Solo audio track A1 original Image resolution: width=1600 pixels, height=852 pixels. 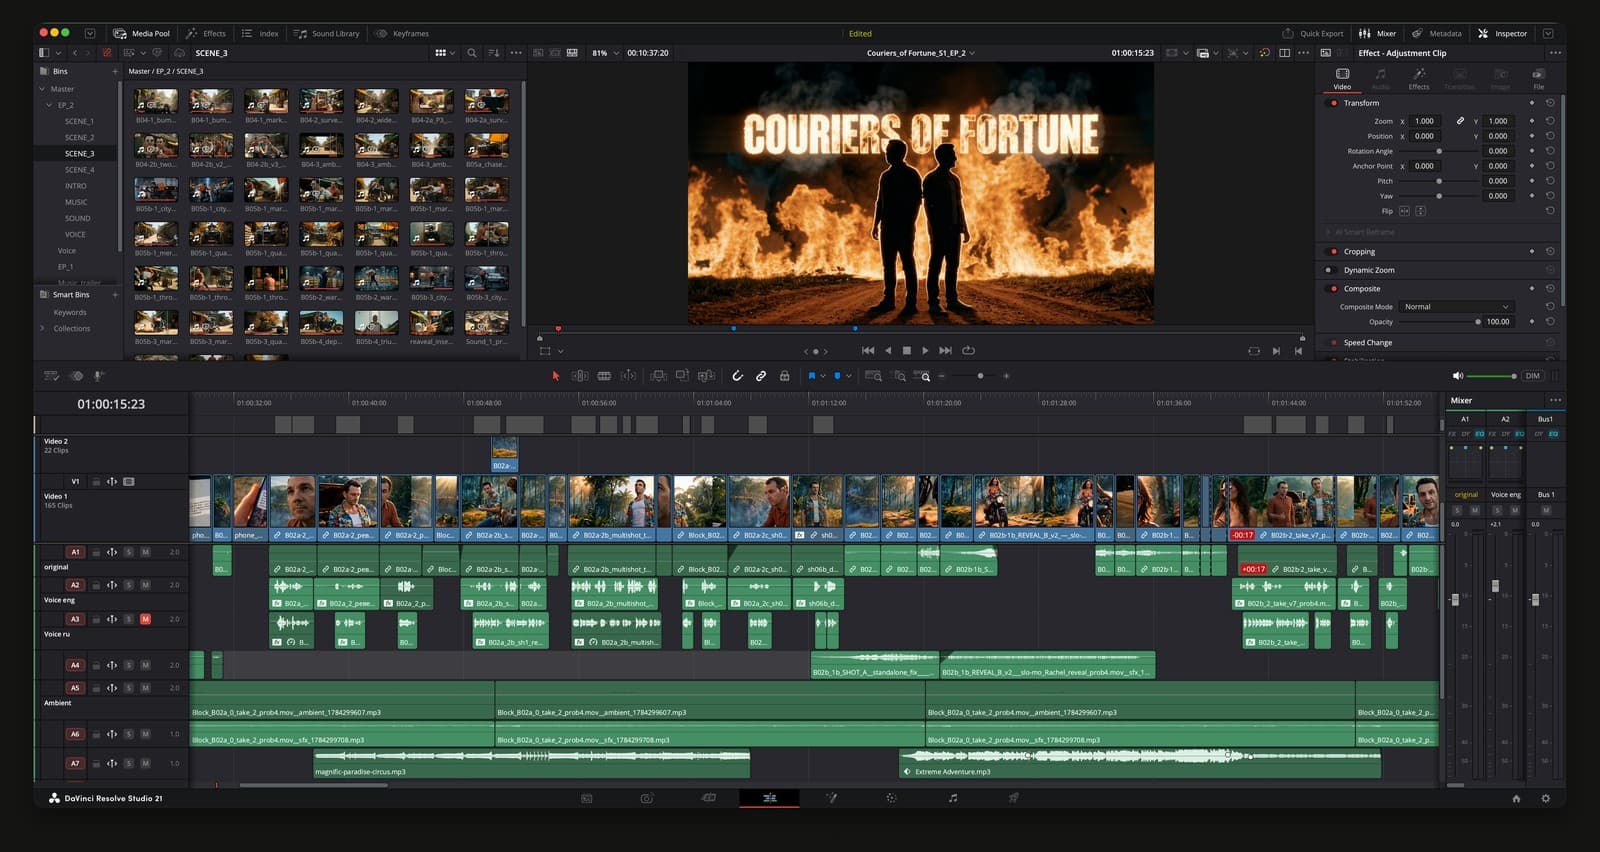coord(129,552)
